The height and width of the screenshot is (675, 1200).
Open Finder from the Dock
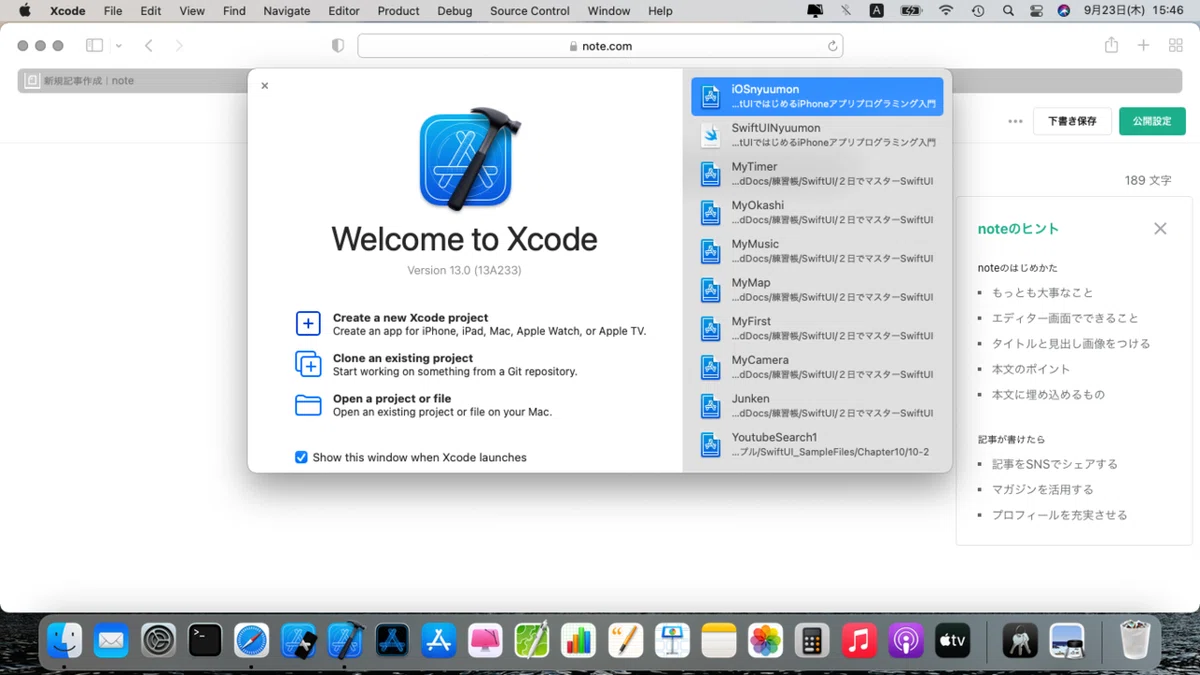click(65, 640)
